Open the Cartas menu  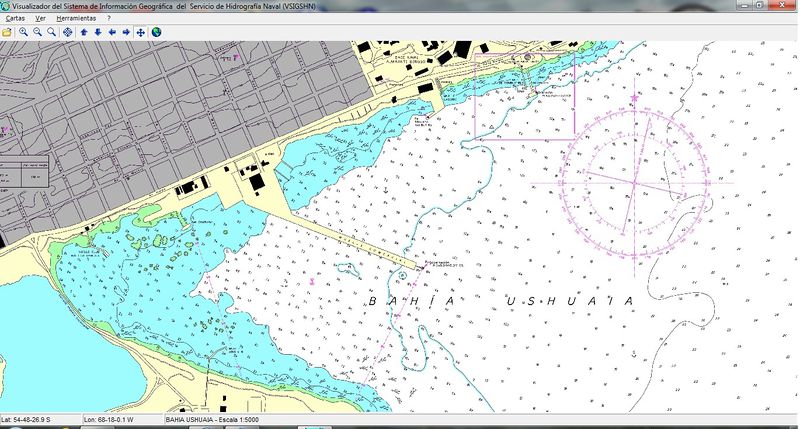click(15, 19)
